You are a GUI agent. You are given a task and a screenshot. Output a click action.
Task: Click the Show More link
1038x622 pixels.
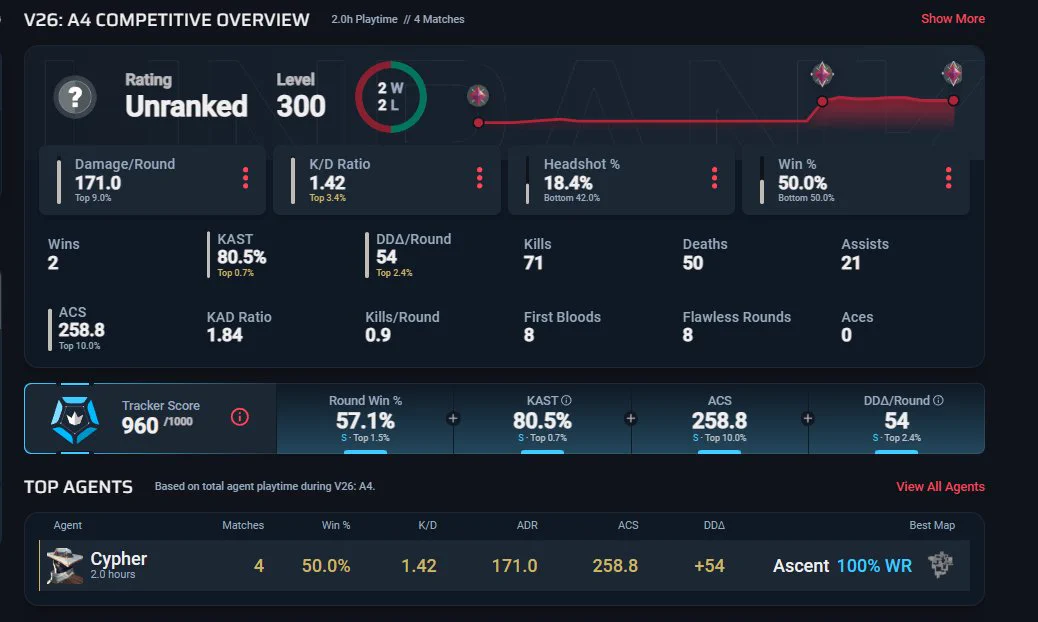click(953, 19)
